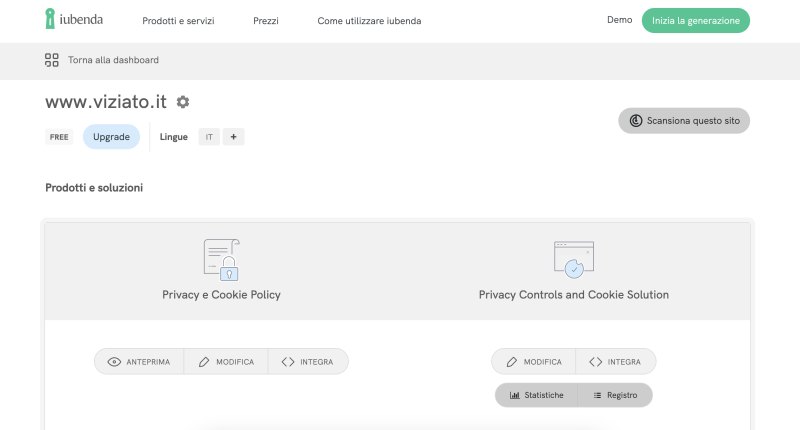Open the Registro log button

click(615, 395)
